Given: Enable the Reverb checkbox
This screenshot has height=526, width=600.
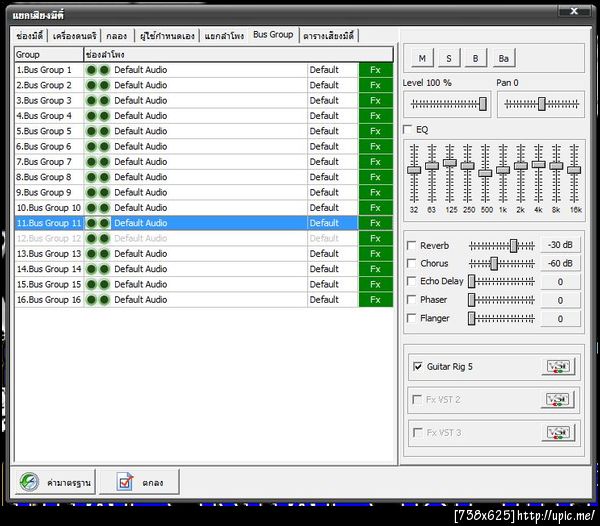Looking at the screenshot, I should point(411,245).
